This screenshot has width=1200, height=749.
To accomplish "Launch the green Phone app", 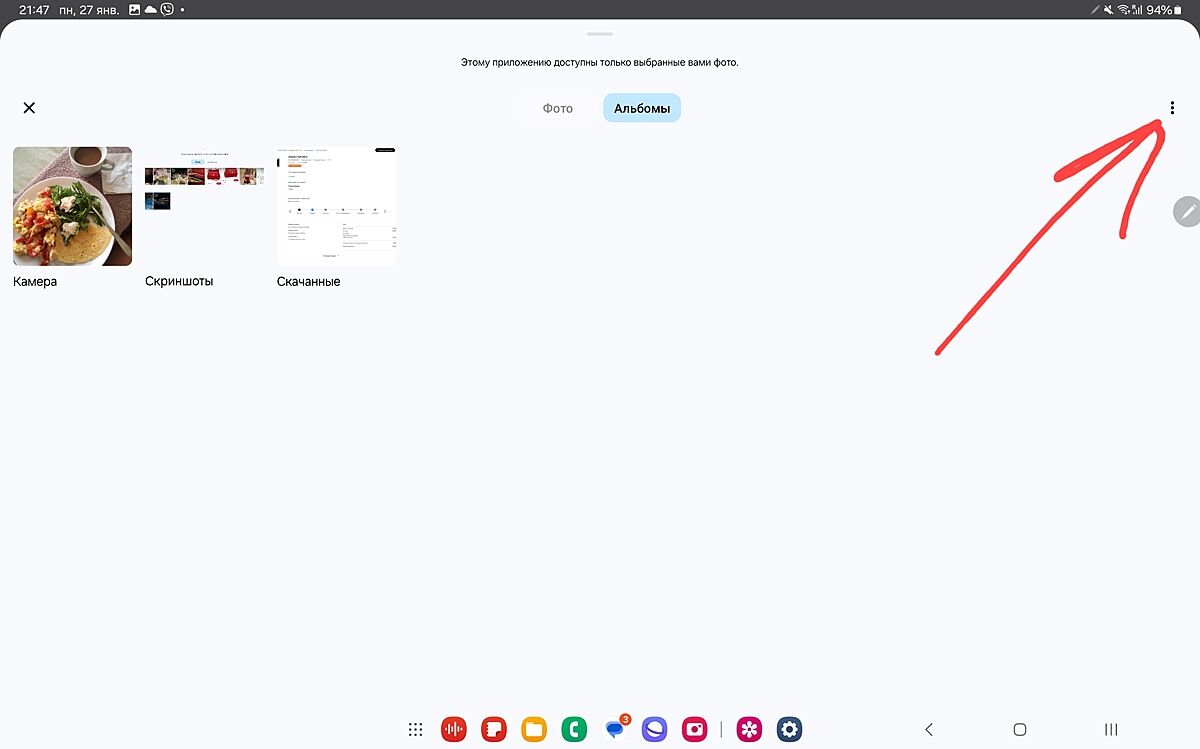I will (574, 730).
